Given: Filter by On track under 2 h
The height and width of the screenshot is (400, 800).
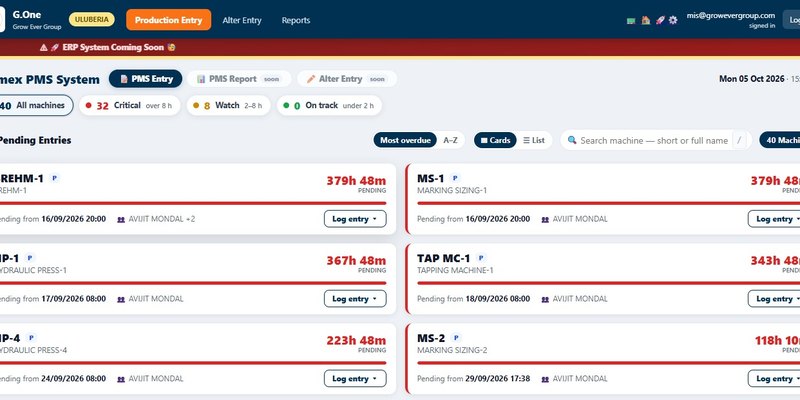Looking at the screenshot, I should 329,106.
